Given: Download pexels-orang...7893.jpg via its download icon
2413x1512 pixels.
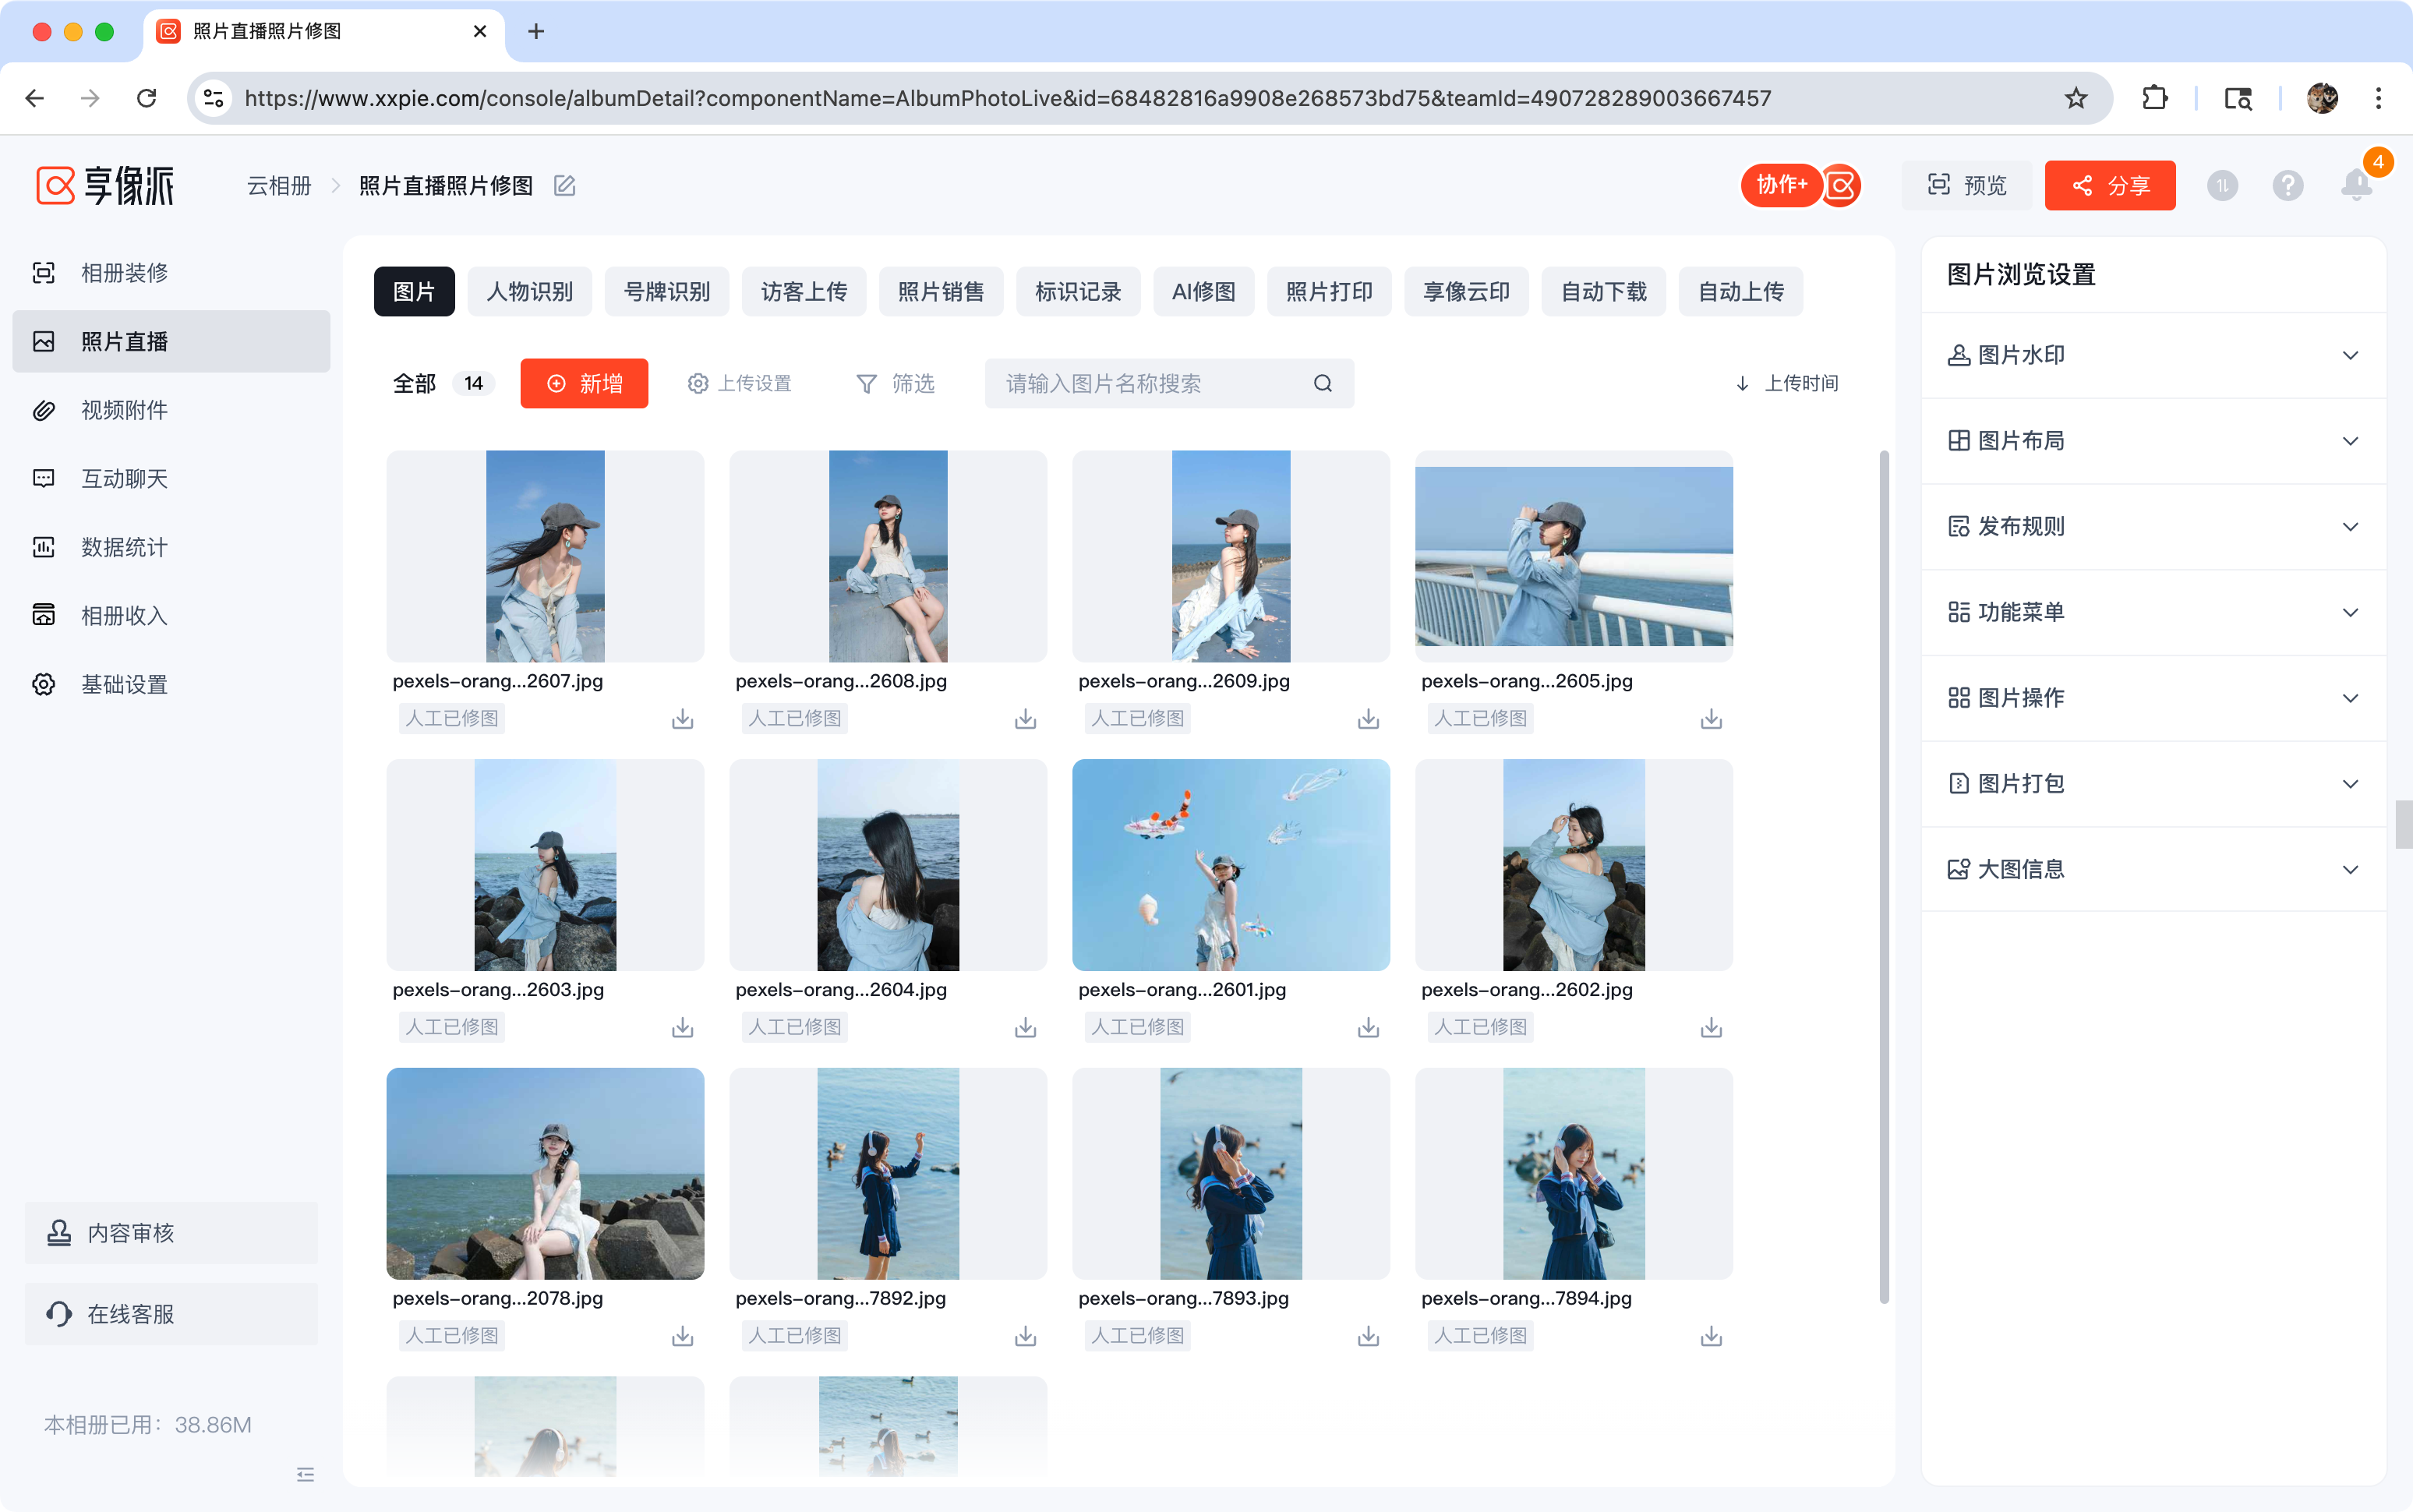Looking at the screenshot, I should pos(1368,1336).
